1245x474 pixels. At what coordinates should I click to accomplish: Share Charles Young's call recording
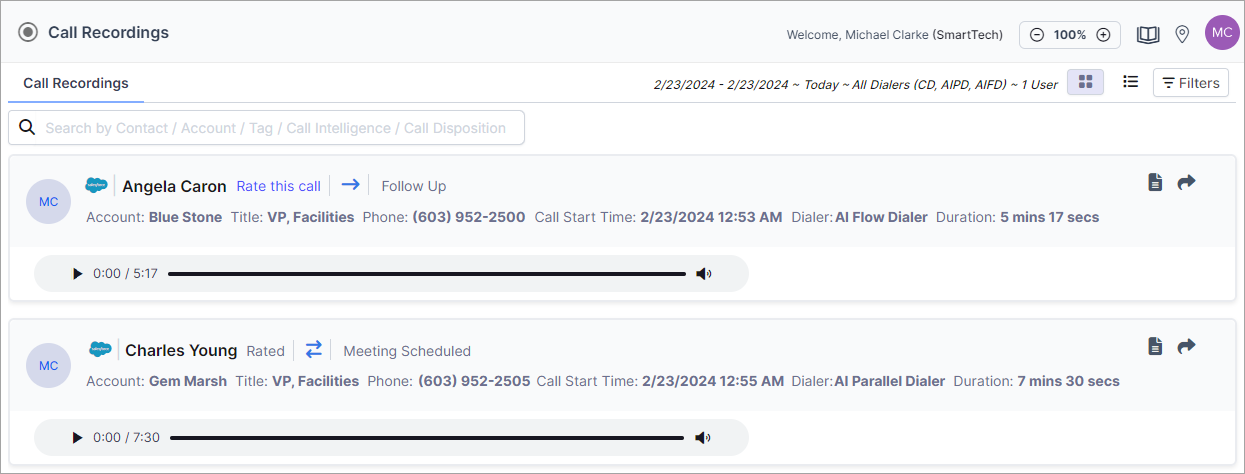[x=1186, y=346]
